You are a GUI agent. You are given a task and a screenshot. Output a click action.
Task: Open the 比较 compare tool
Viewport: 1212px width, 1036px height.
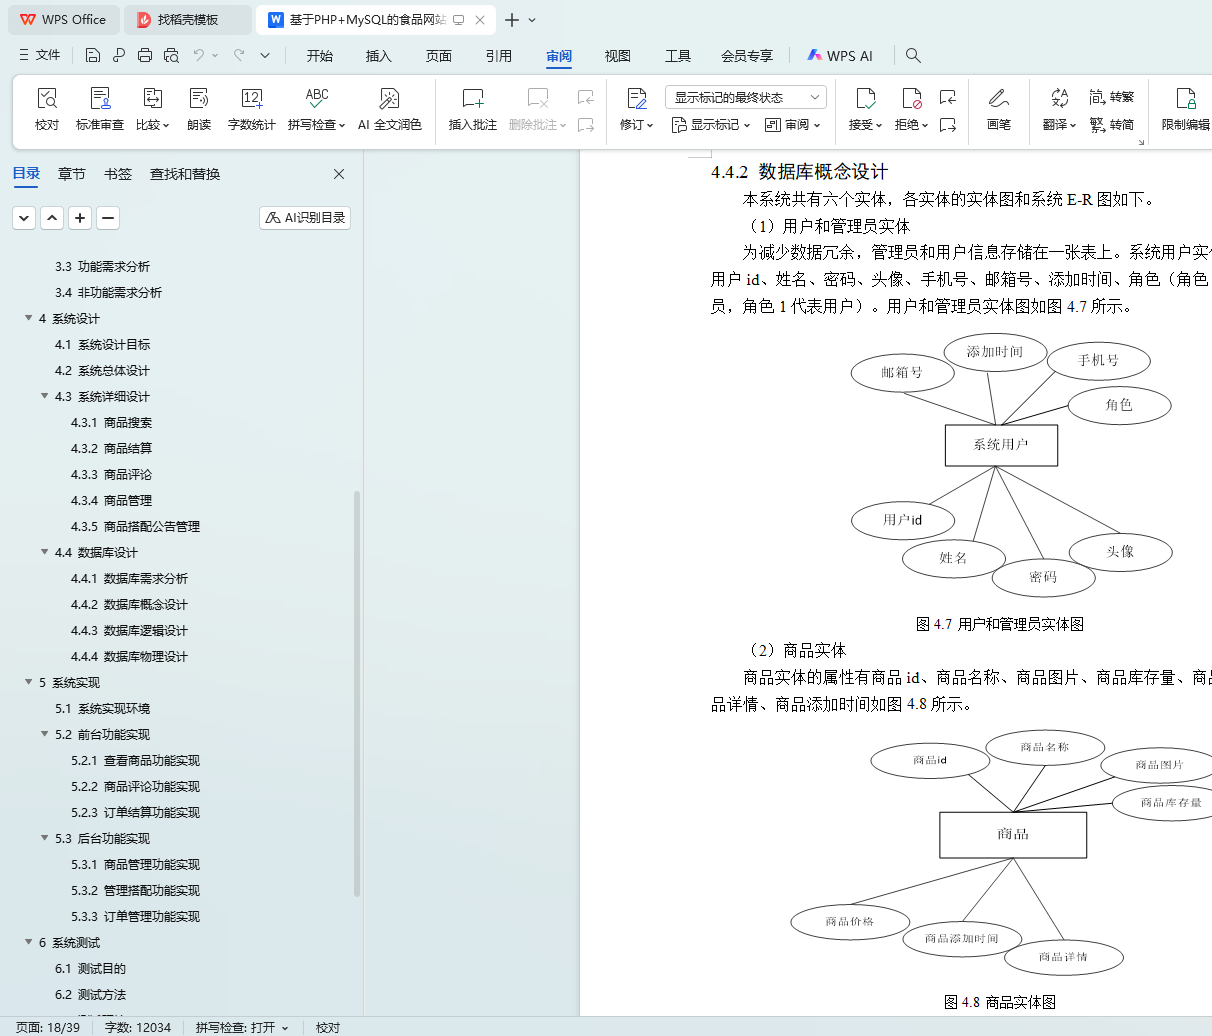click(x=152, y=109)
